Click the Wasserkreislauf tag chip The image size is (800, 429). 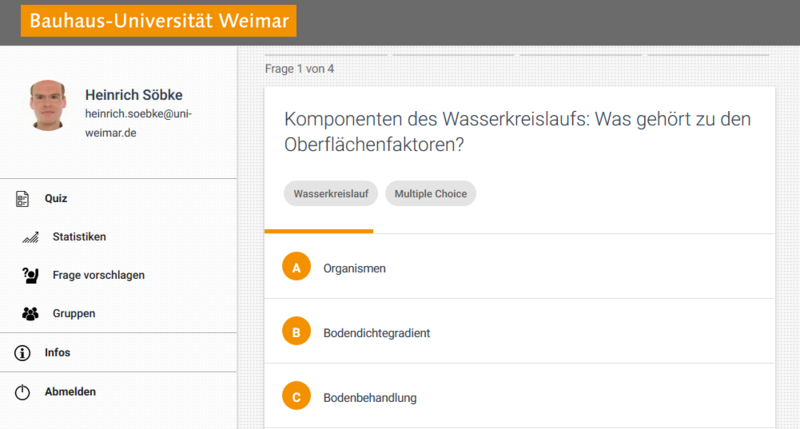pyautogui.click(x=330, y=194)
